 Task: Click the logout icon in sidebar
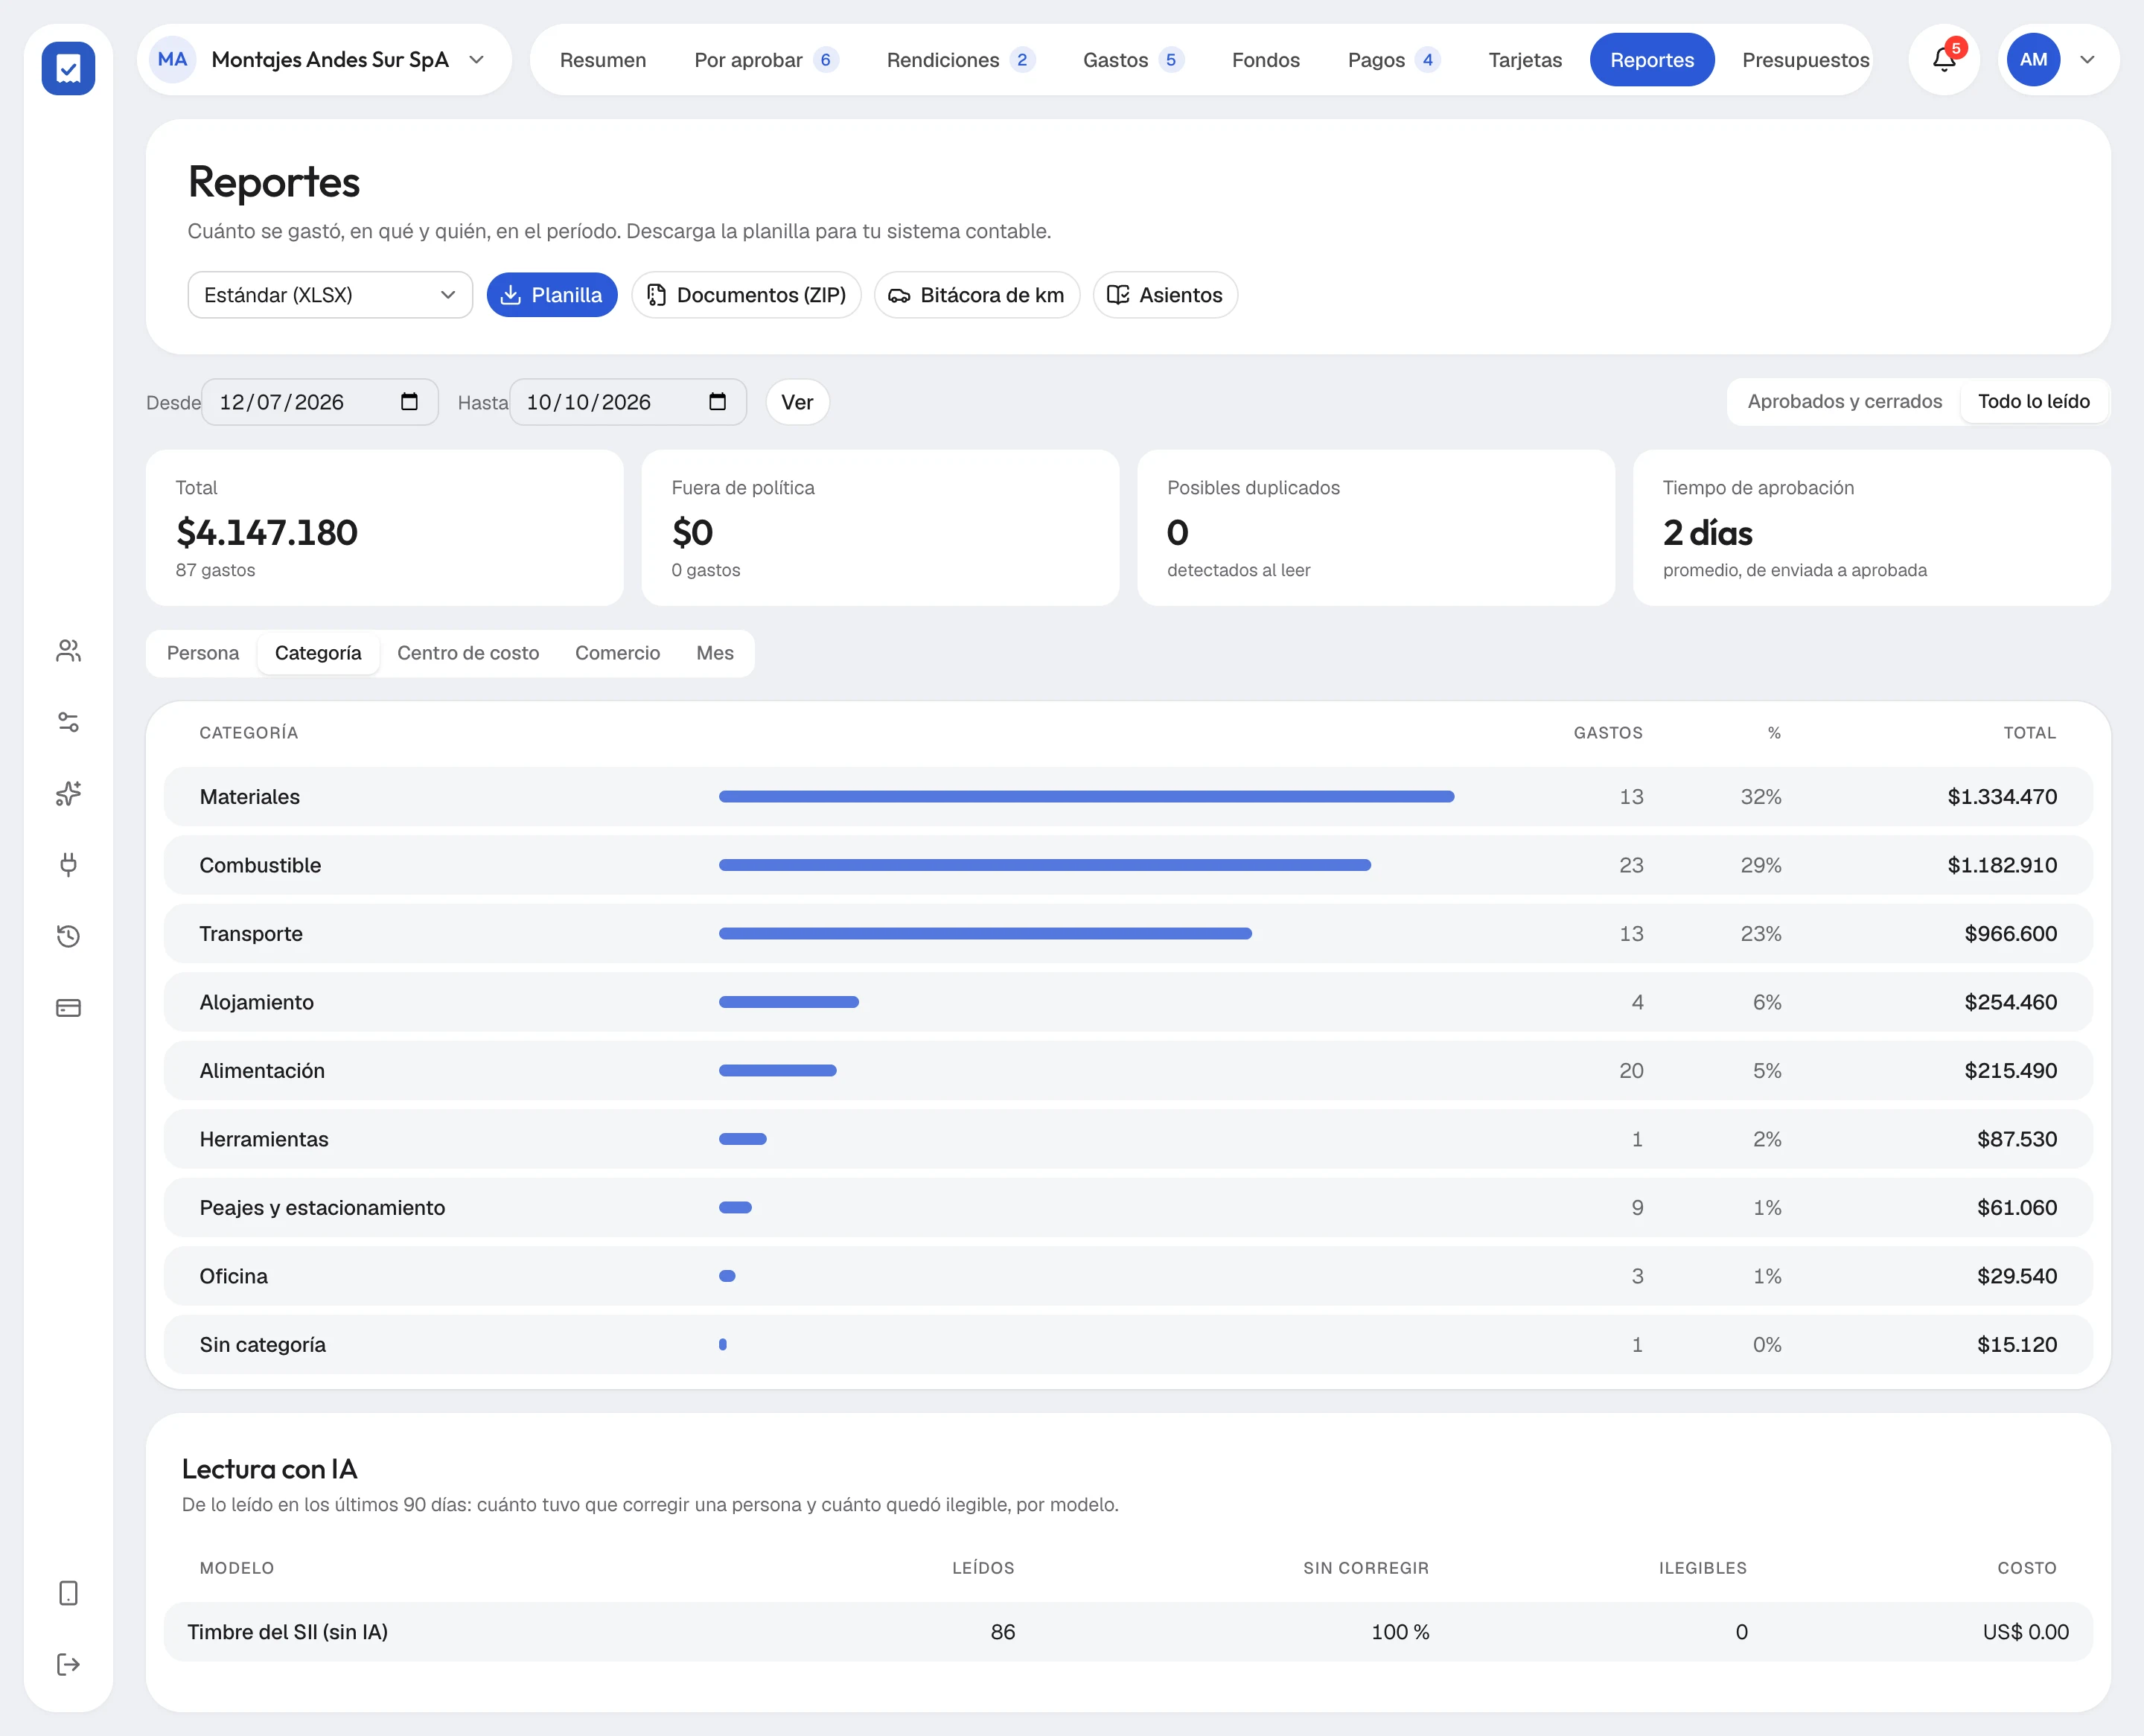pyautogui.click(x=68, y=1664)
